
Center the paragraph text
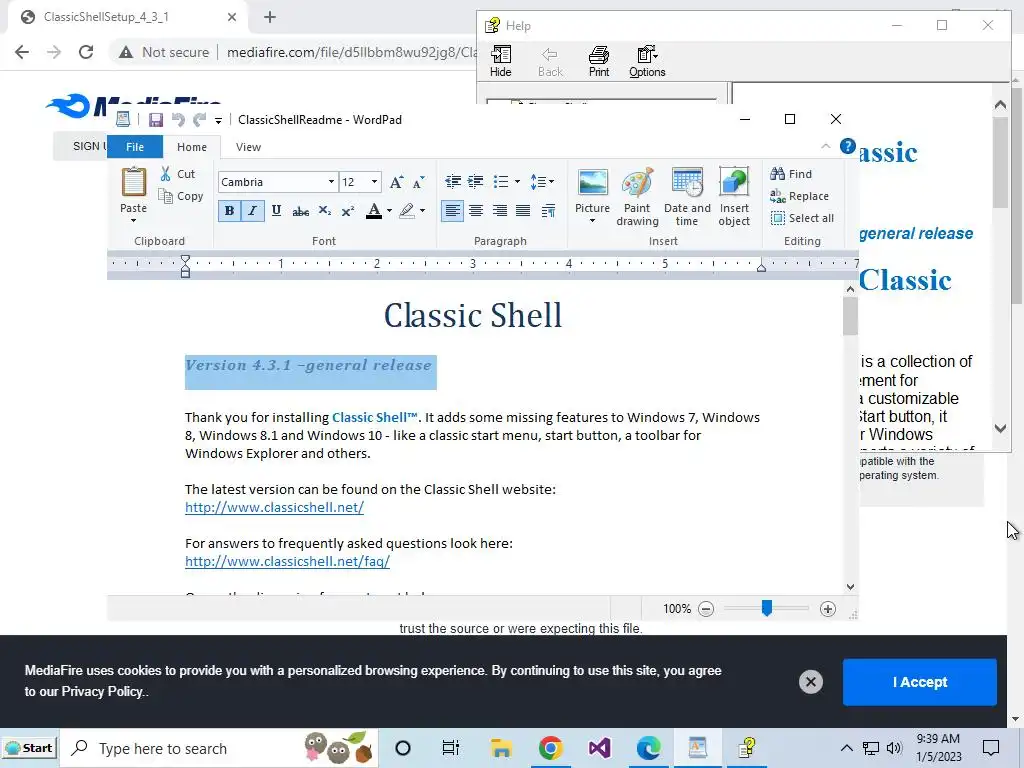tap(476, 210)
